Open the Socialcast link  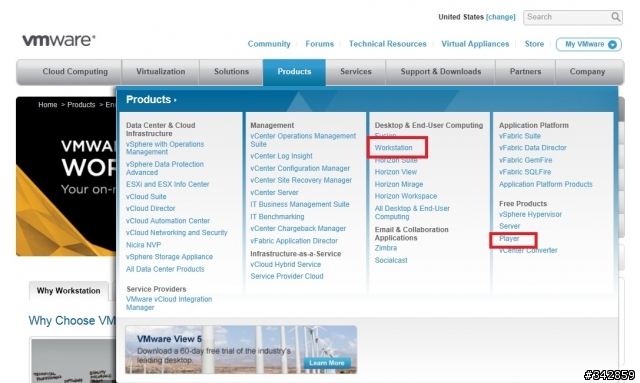tap(391, 260)
